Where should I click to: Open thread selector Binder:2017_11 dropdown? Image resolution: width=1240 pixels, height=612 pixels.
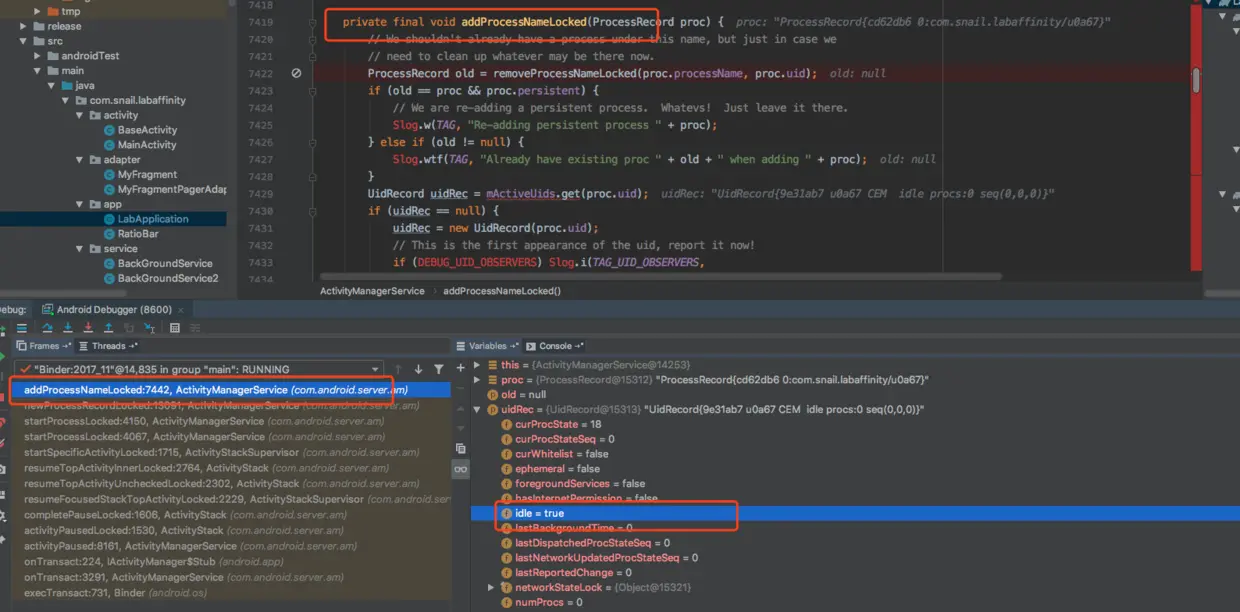coord(200,369)
